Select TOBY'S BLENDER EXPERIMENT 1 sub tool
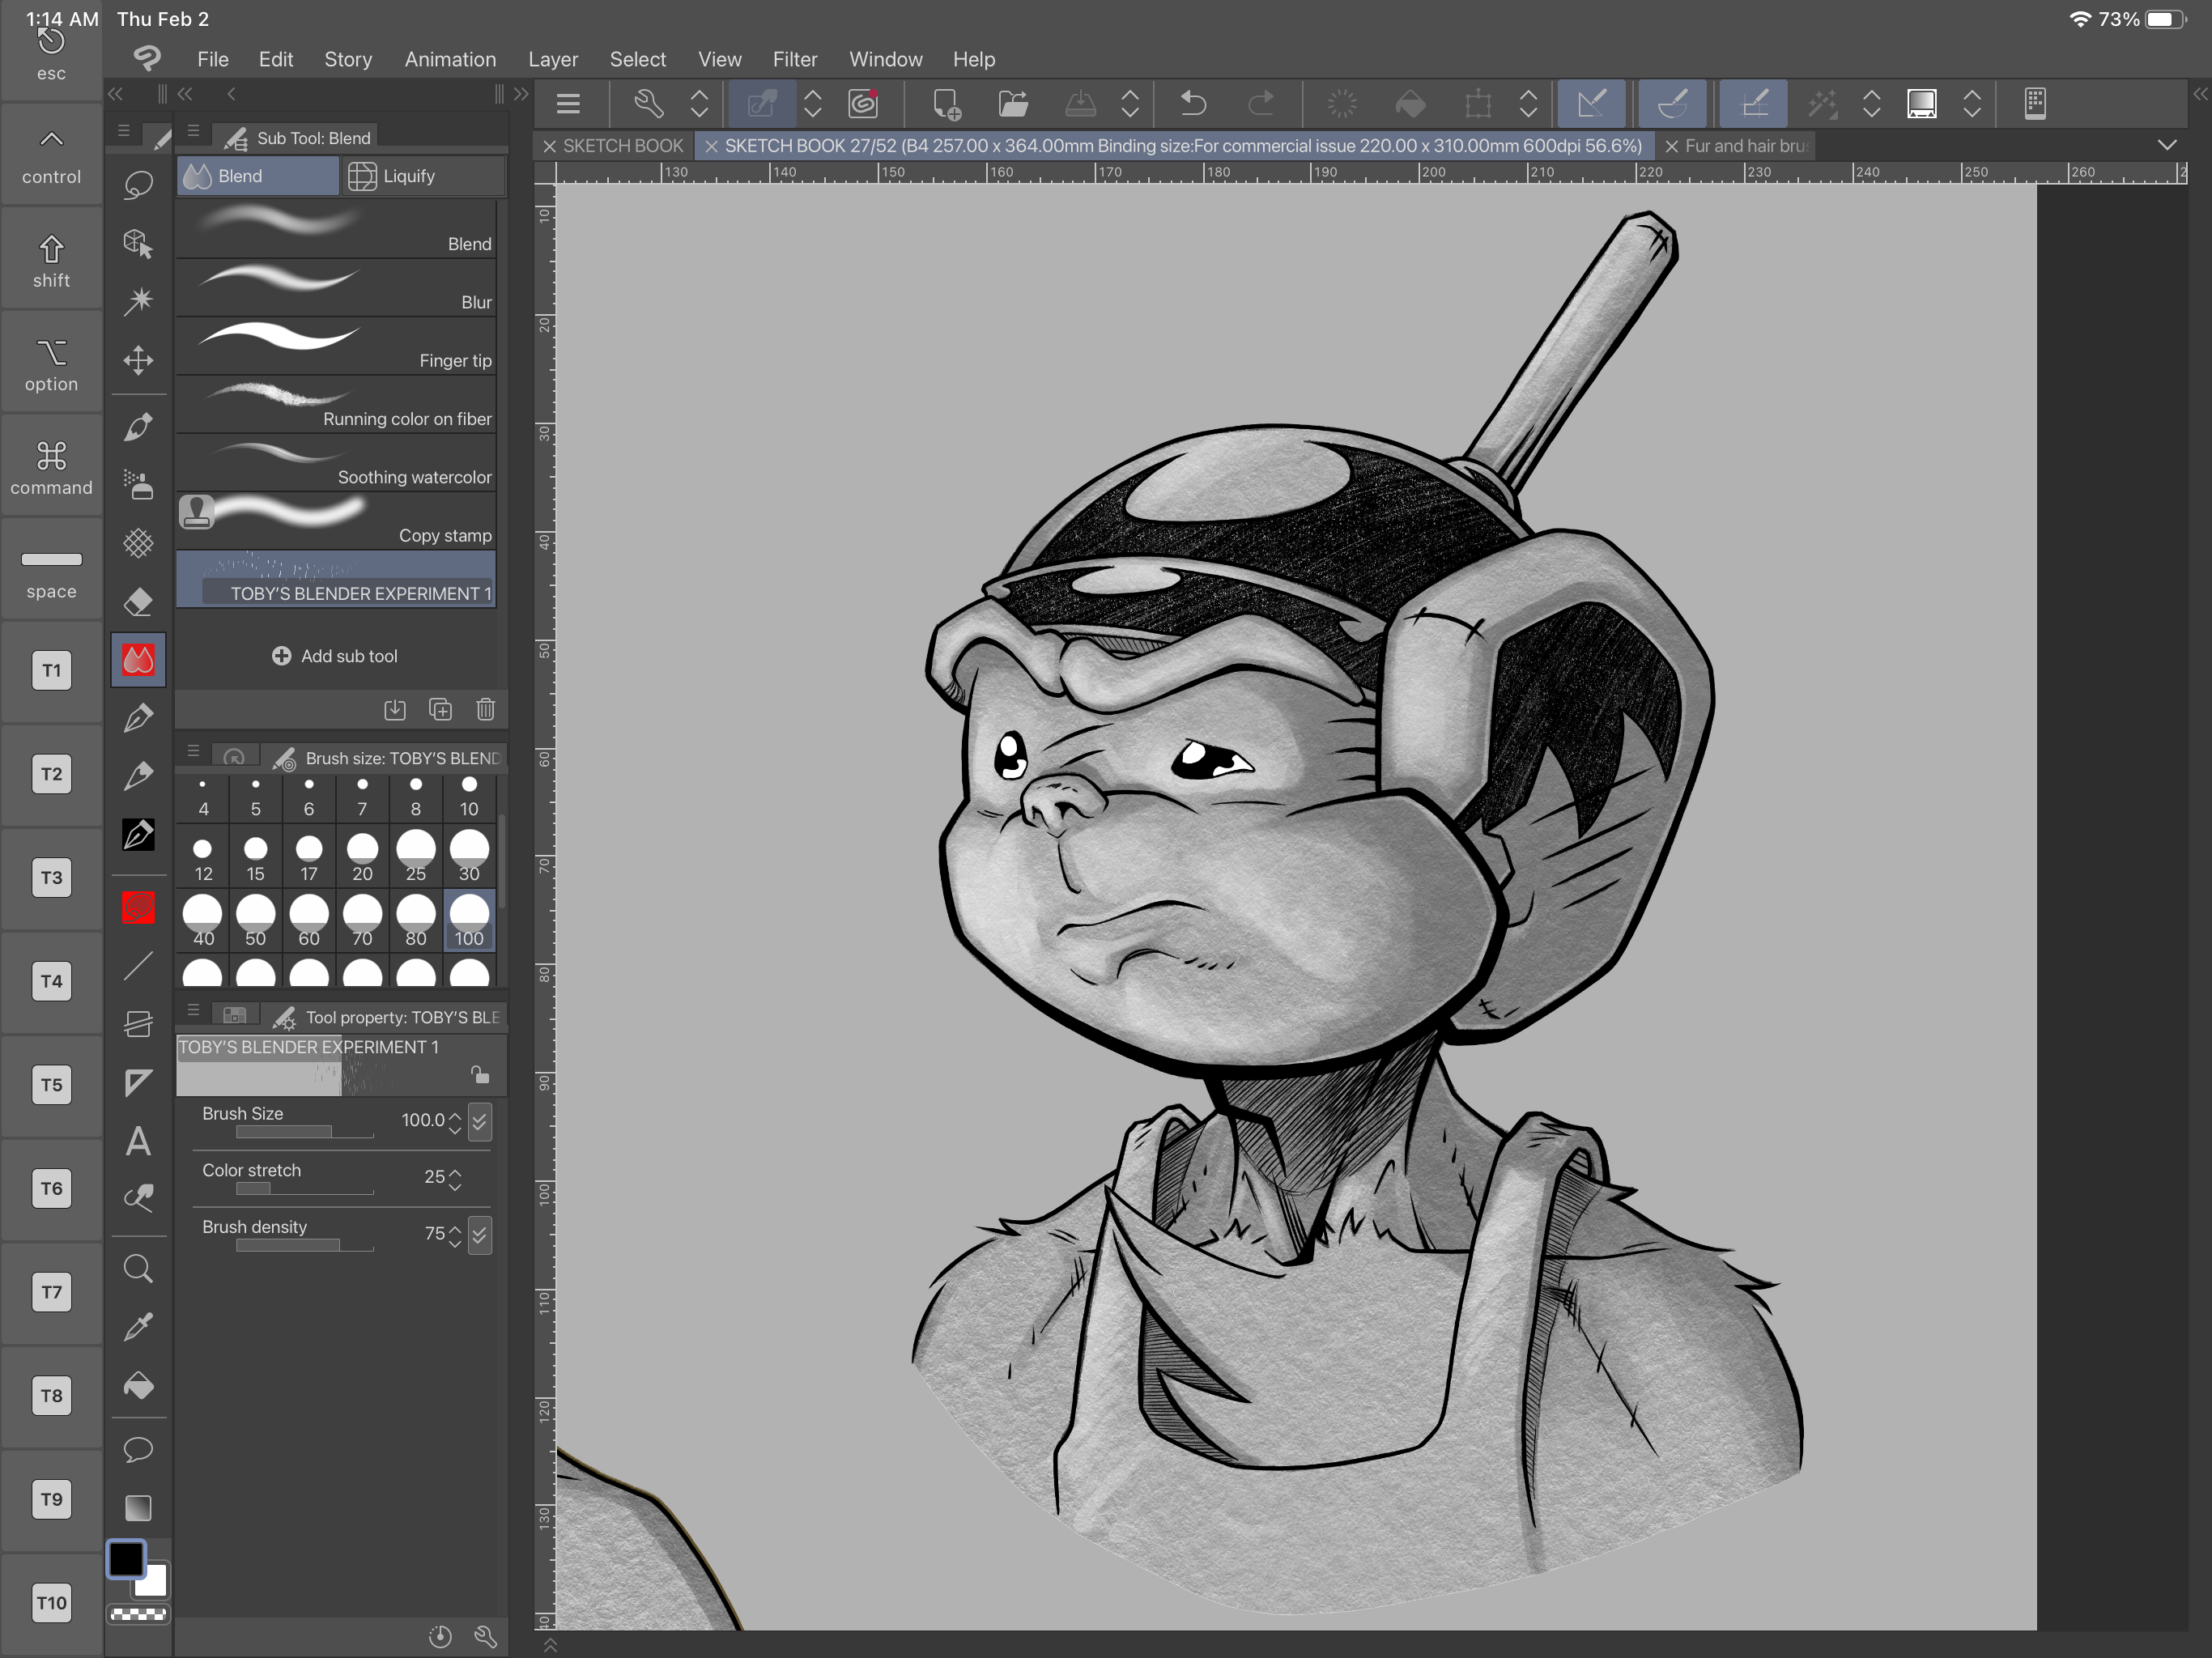Screen dimensions: 2212x1658 336,579
